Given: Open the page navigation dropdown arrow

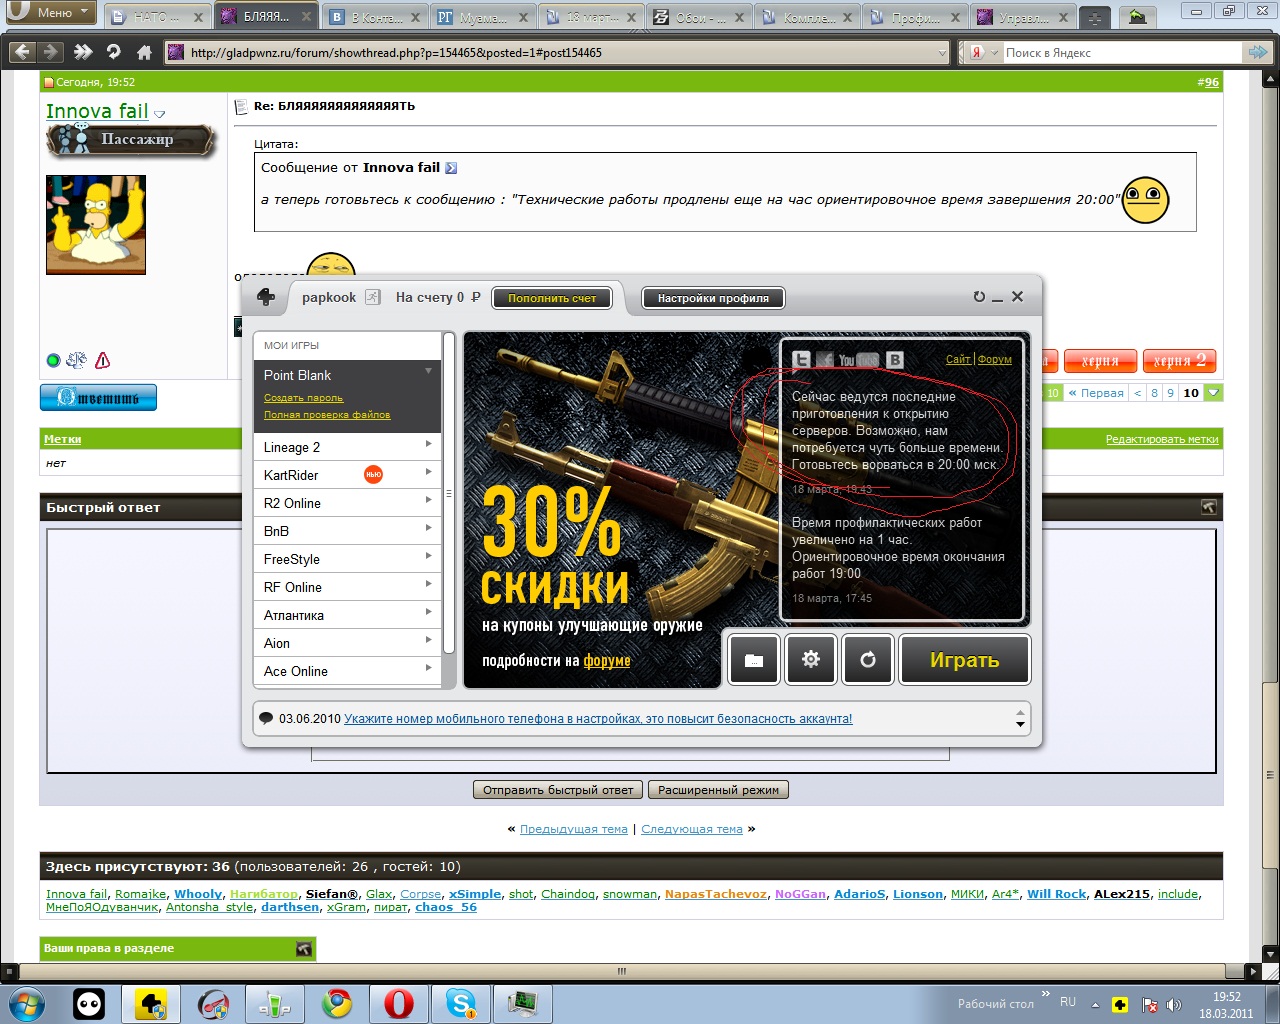Looking at the screenshot, I should pyautogui.click(x=1214, y=392).
